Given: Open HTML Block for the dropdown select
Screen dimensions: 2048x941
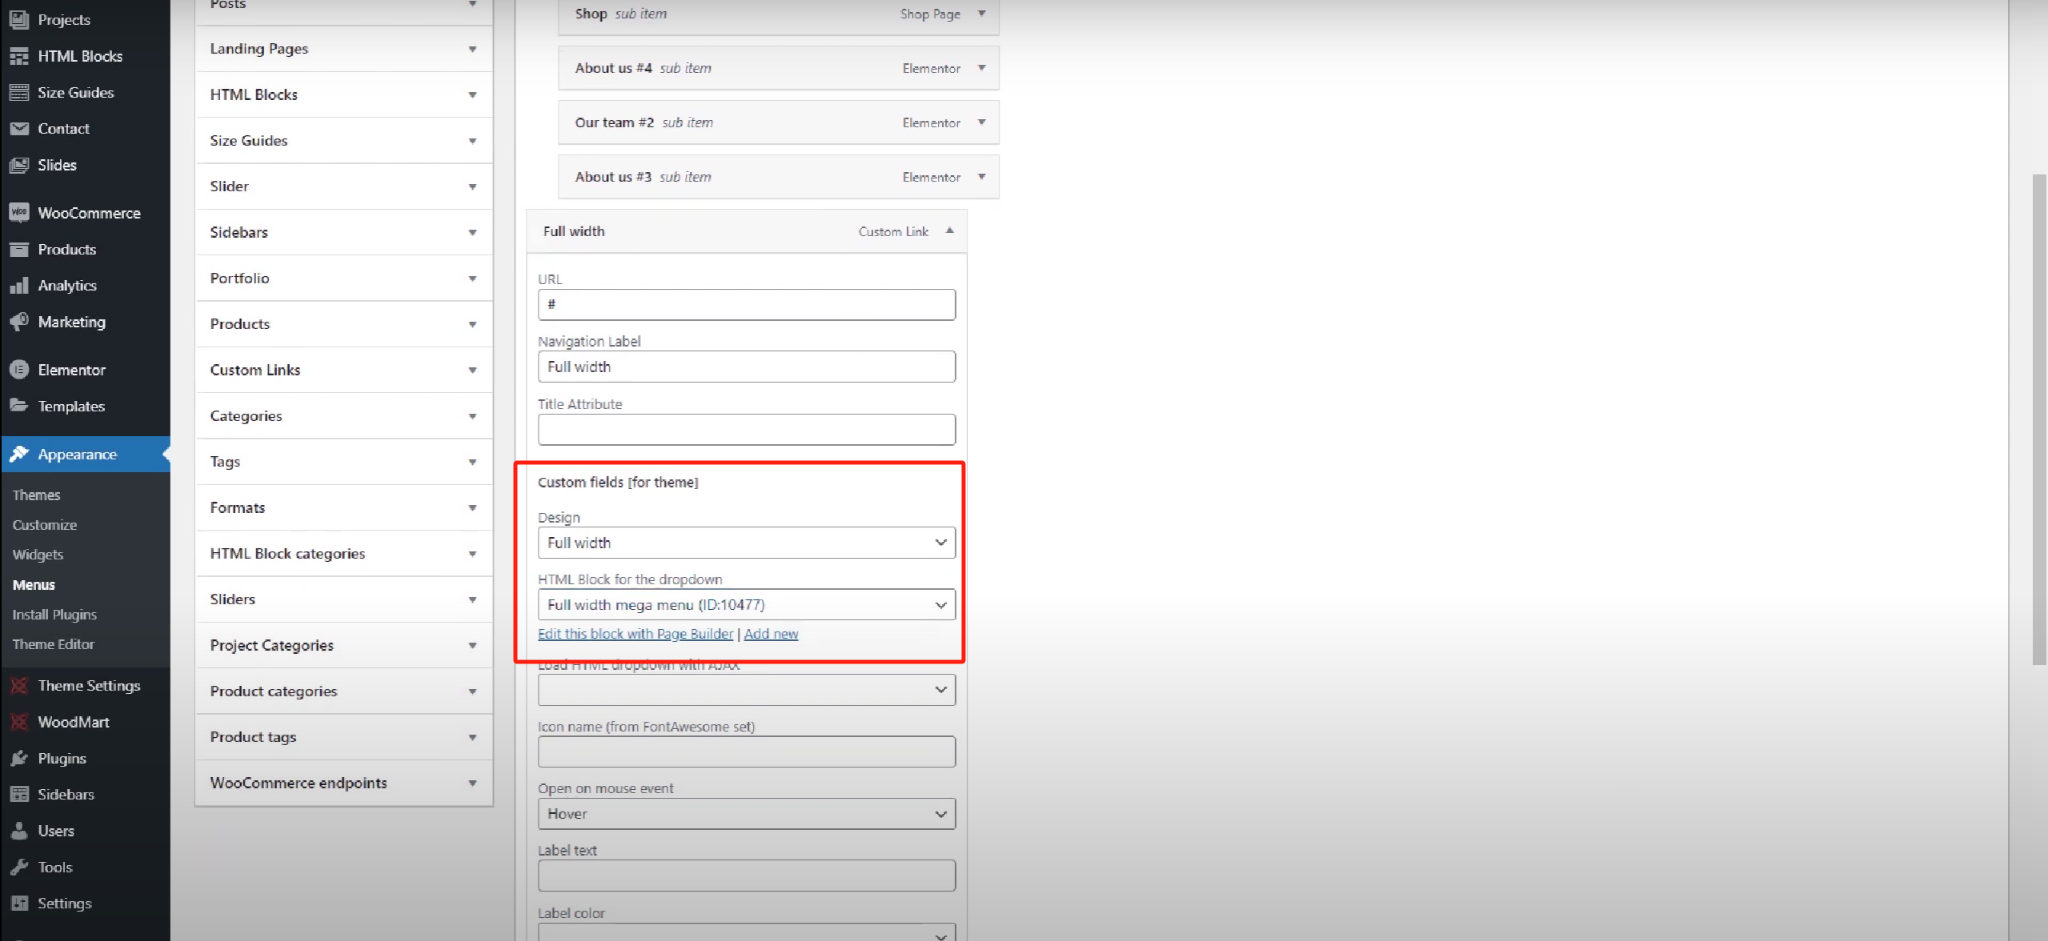Looking at the screenshot, I should (746, 605).
